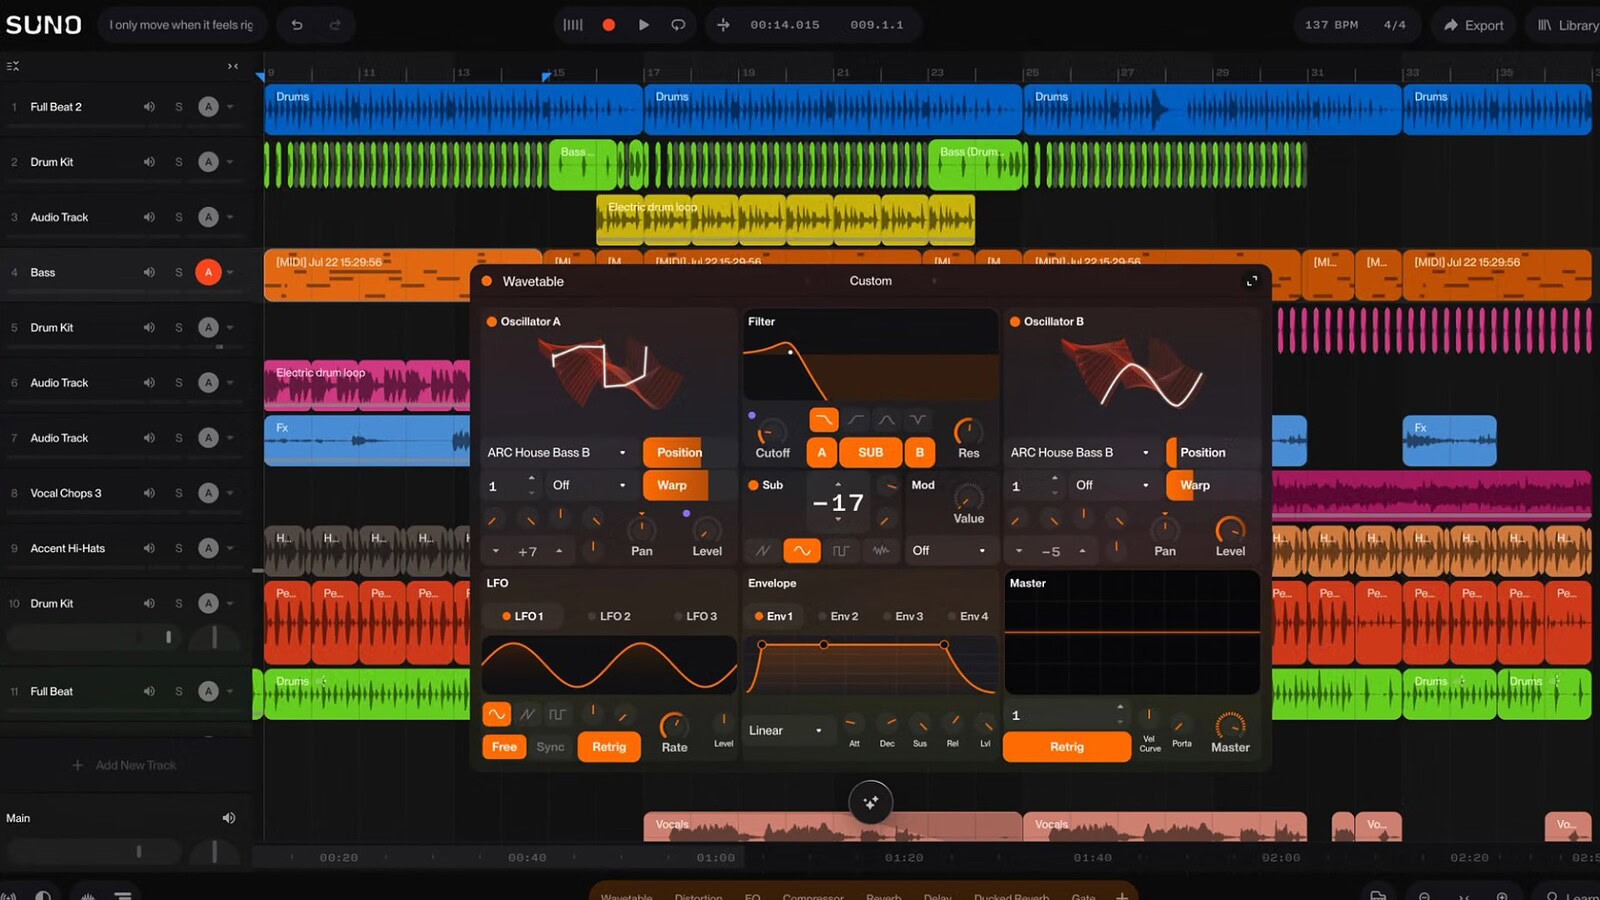The image size is (1600, 900).
Task: Toggle filter routing SUB button
Action: pos(871,452)
